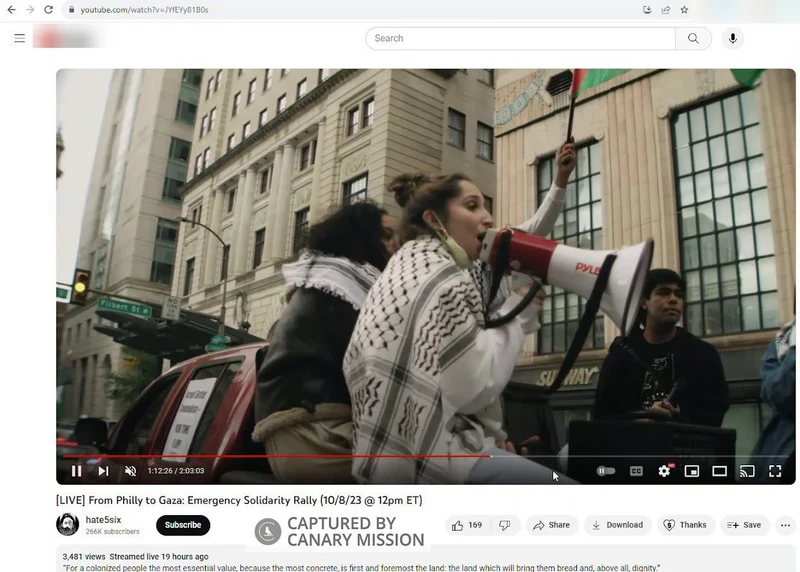Screen dimensions: 800x572
Task: Click the Search input field
Action: 520,38
